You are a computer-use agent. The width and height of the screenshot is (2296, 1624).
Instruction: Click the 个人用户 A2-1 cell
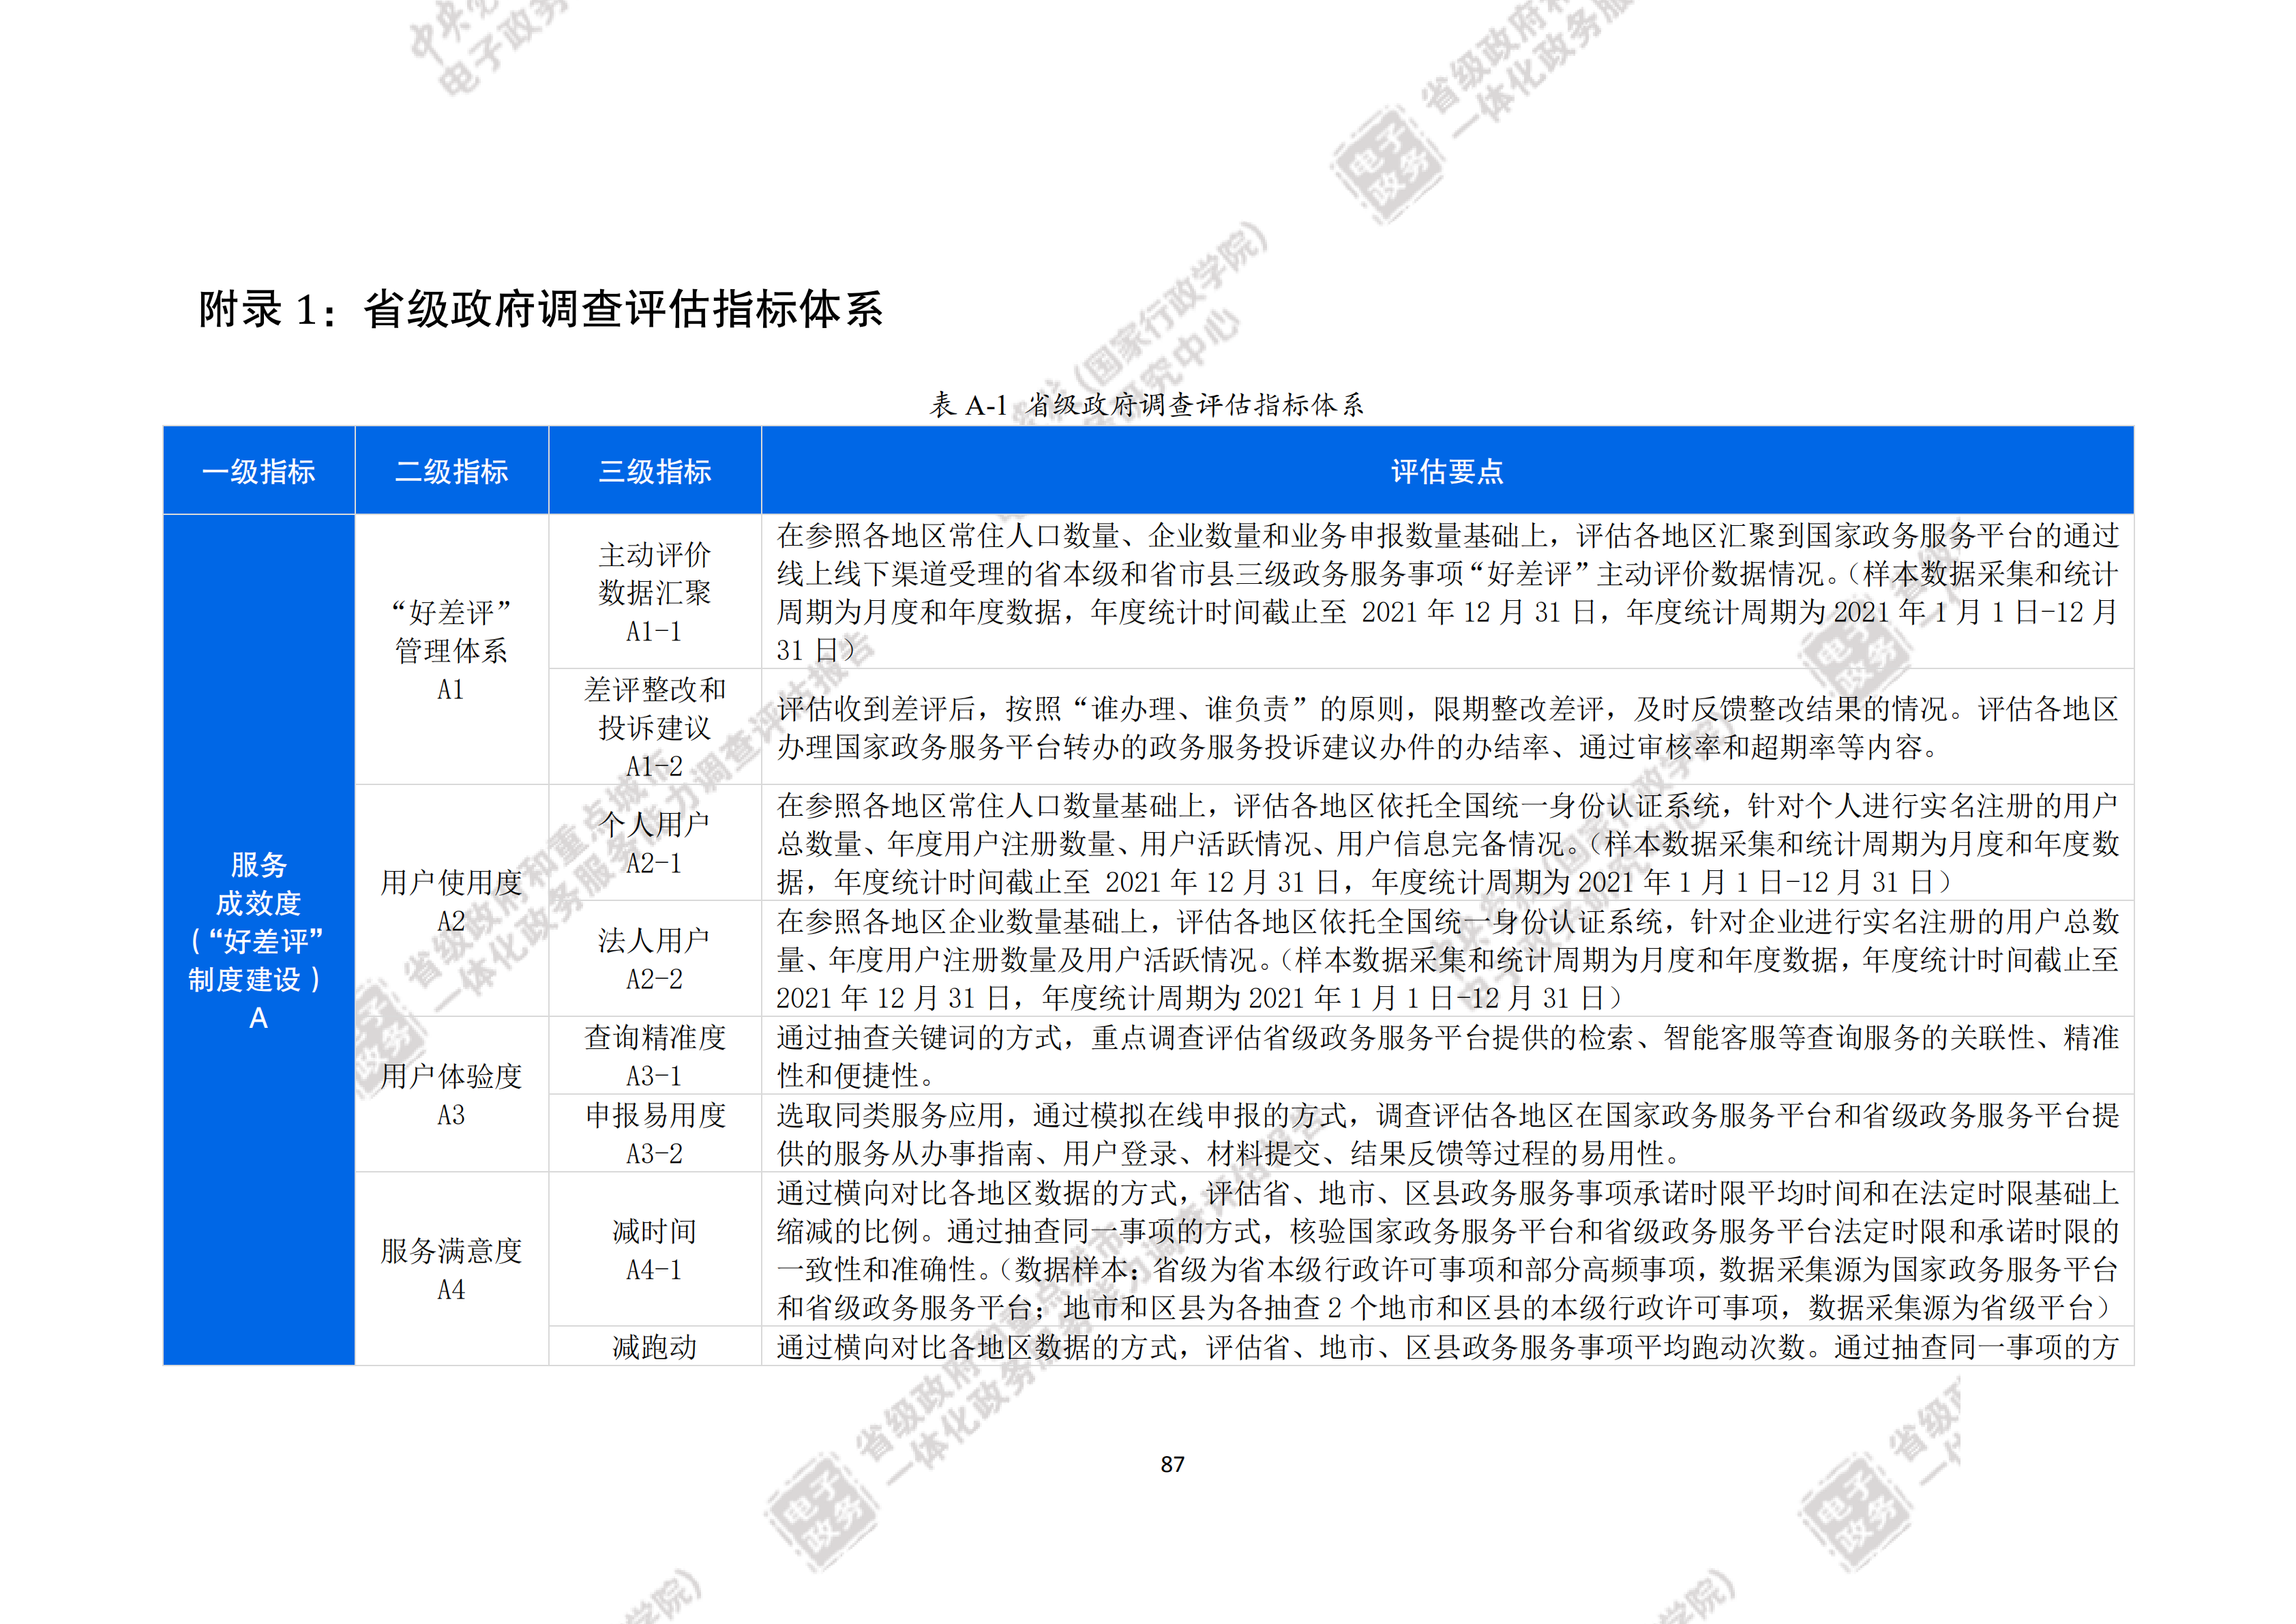point(654,843)
